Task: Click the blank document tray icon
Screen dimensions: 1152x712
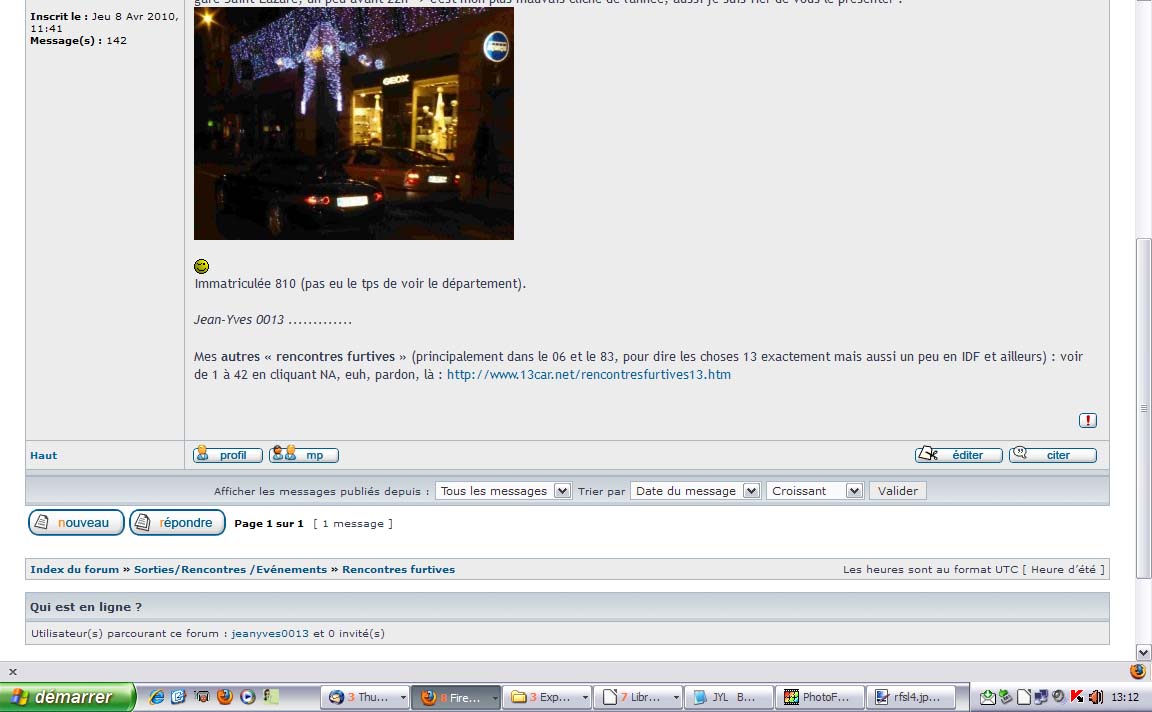Action: 1023,697
